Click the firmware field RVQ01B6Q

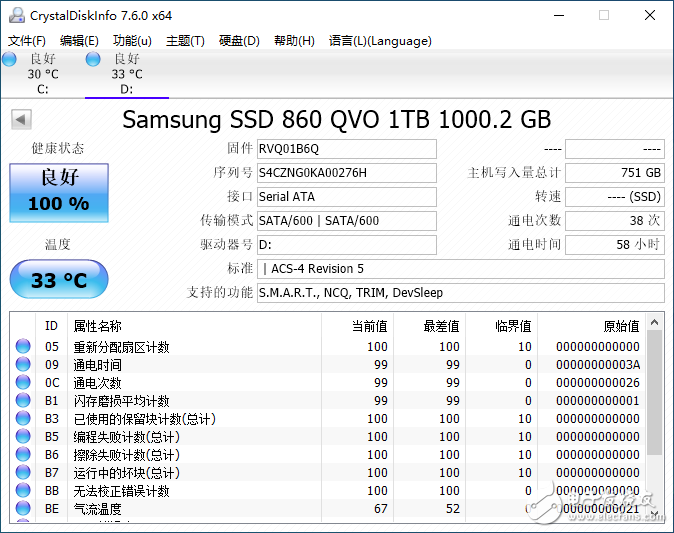(346, 149)
